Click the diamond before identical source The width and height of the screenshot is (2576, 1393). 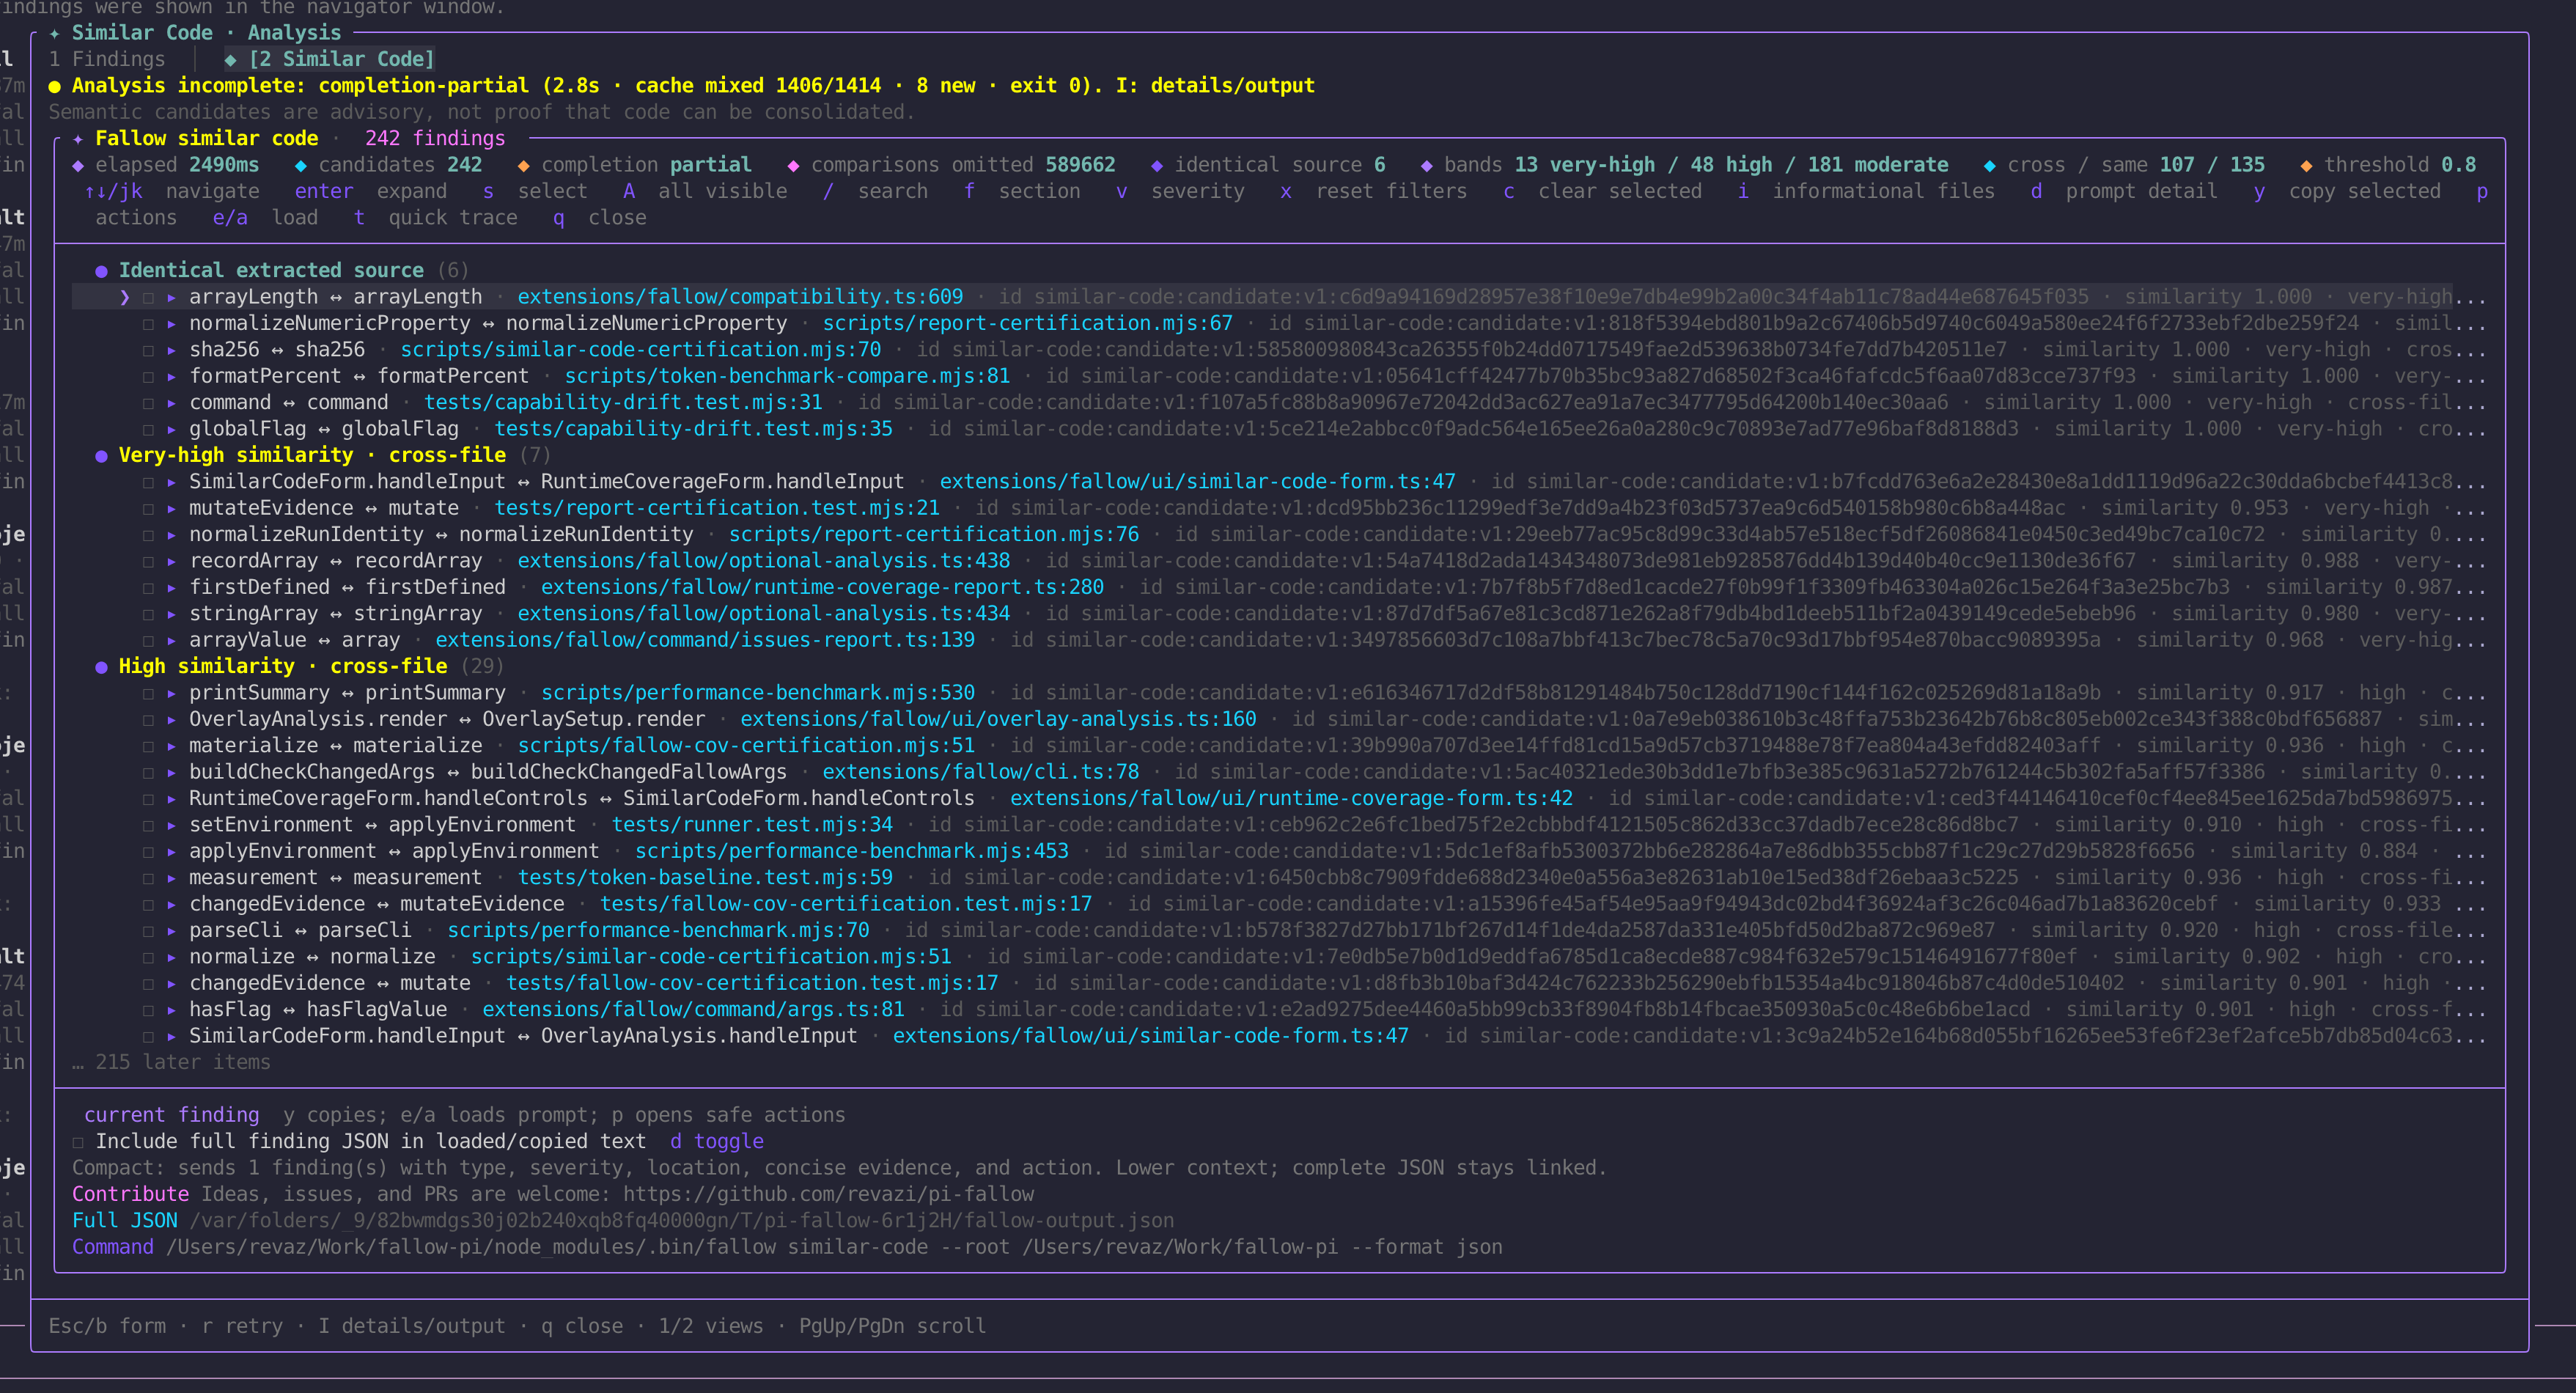[x=1157, y=166]
